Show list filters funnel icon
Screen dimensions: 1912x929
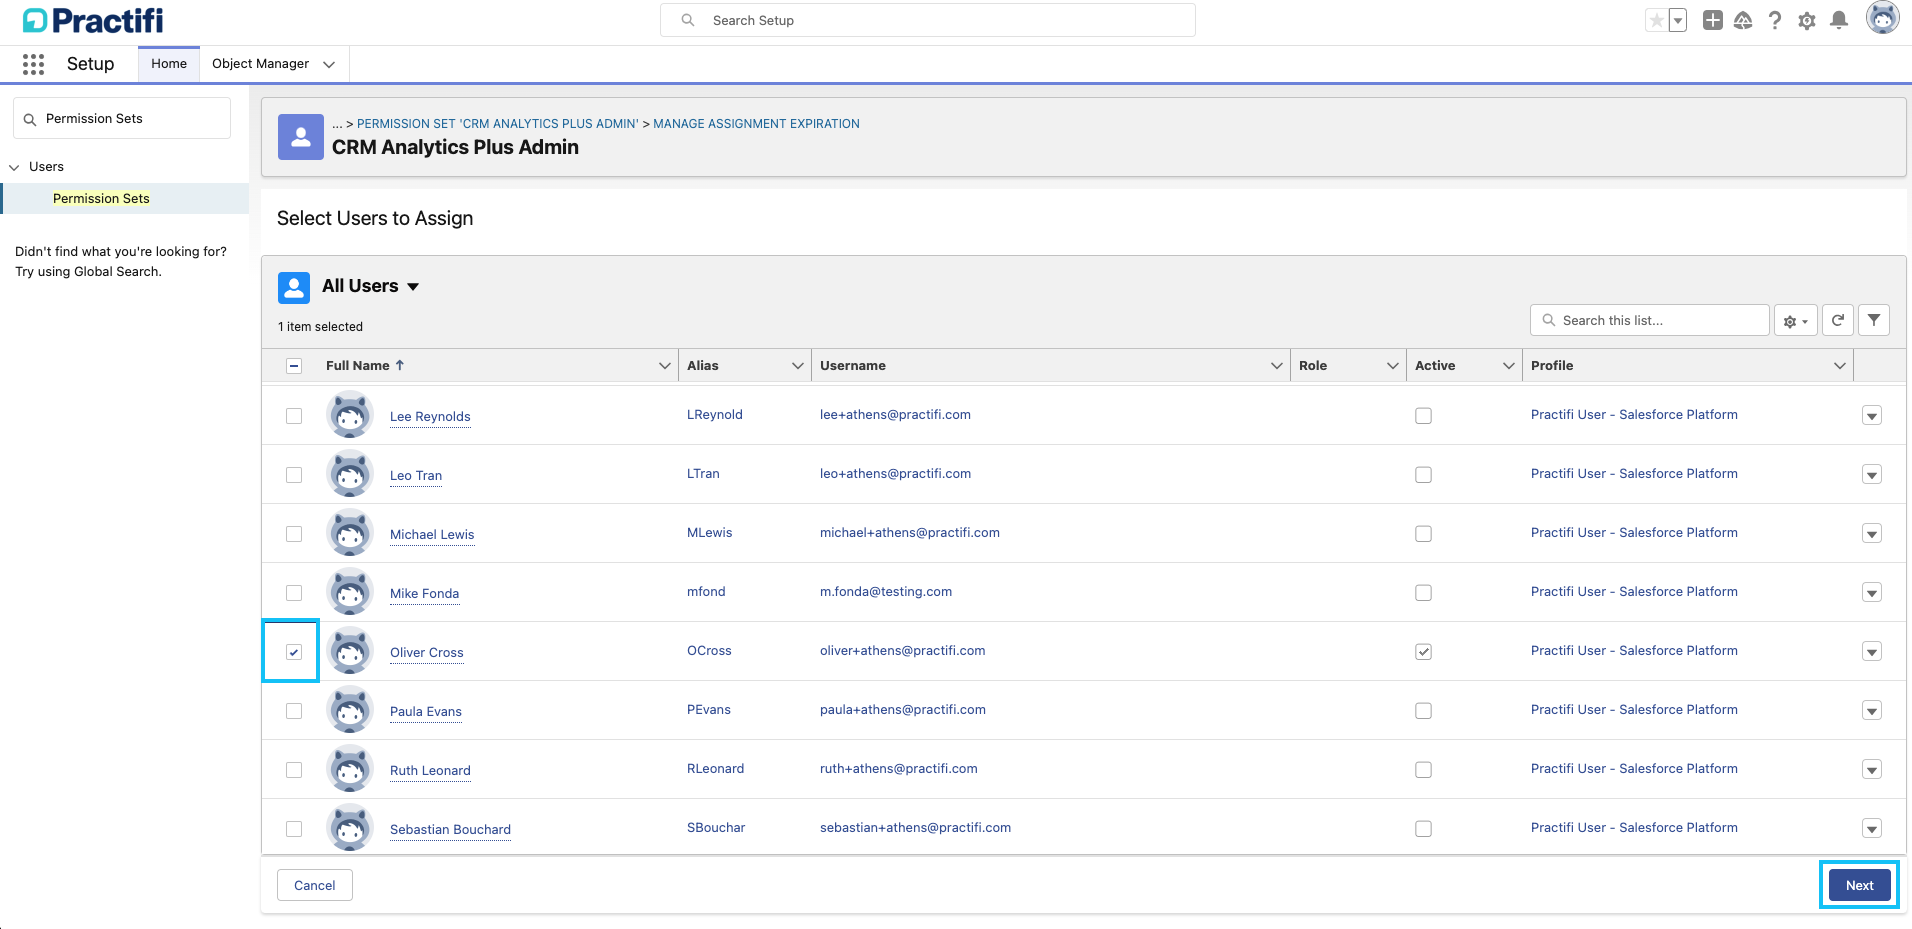1874,320
